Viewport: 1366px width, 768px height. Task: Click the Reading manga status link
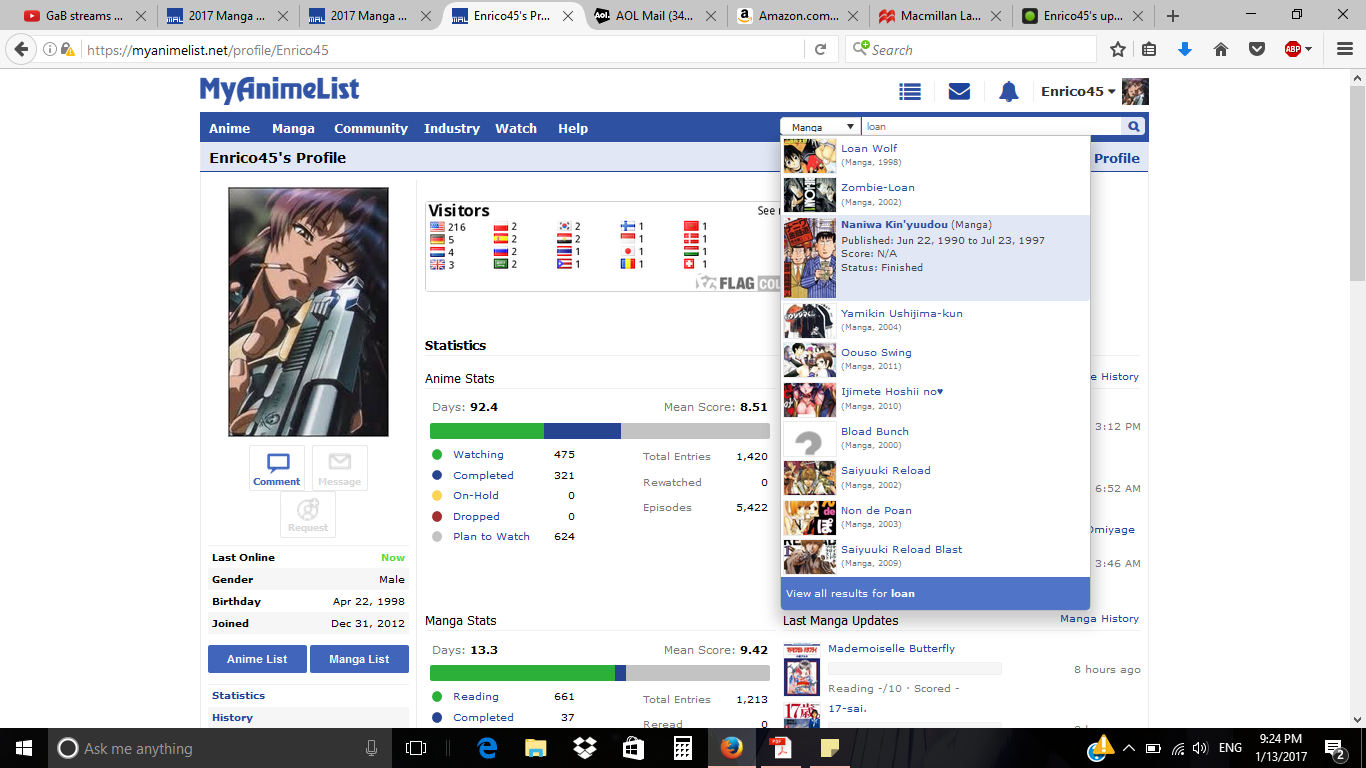(x=476, y=697)
